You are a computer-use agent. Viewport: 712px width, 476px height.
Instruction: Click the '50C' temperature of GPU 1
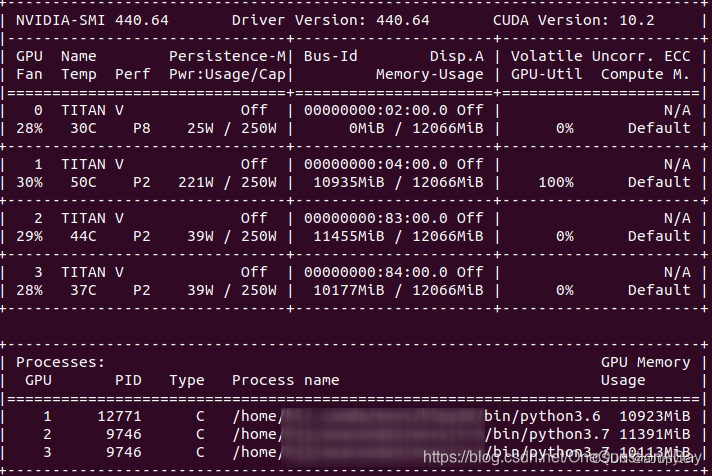point(83,183)
